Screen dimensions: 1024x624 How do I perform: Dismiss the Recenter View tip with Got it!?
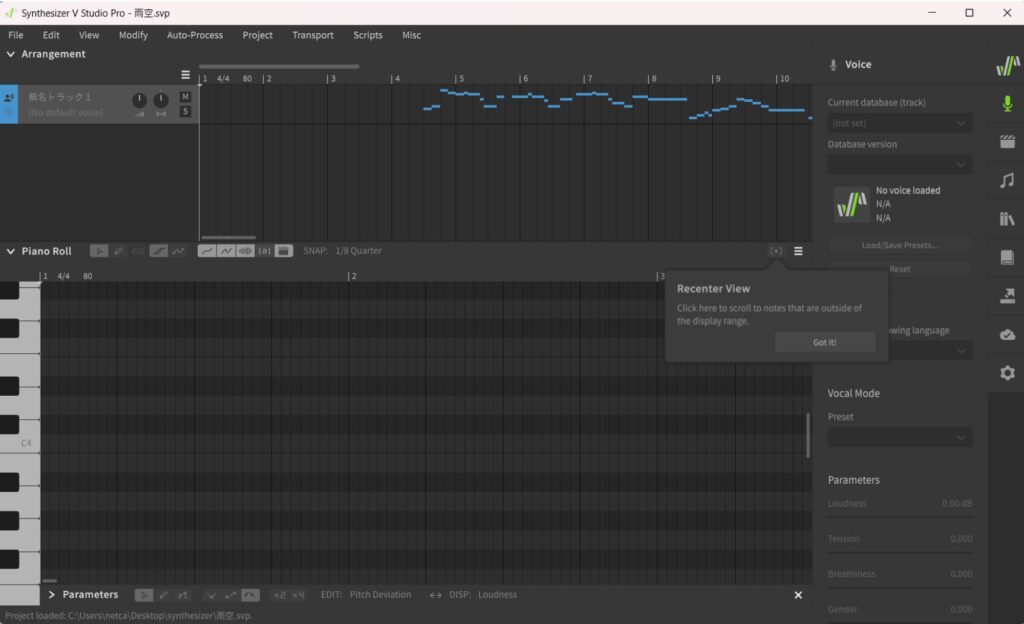(x=825, y=342)
